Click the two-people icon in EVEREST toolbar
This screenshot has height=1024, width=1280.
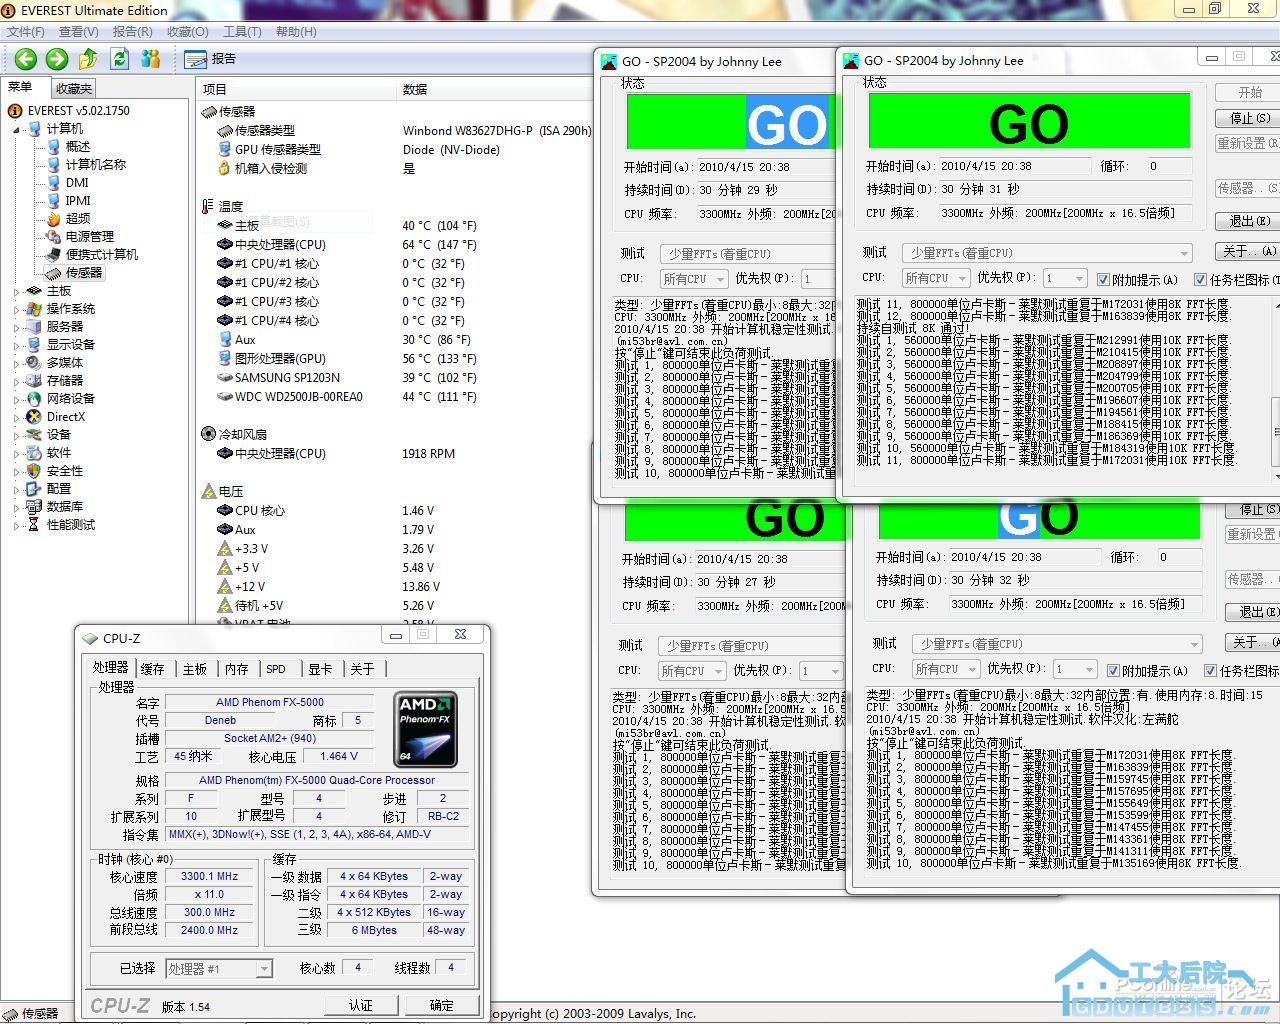tap(151, 59)
